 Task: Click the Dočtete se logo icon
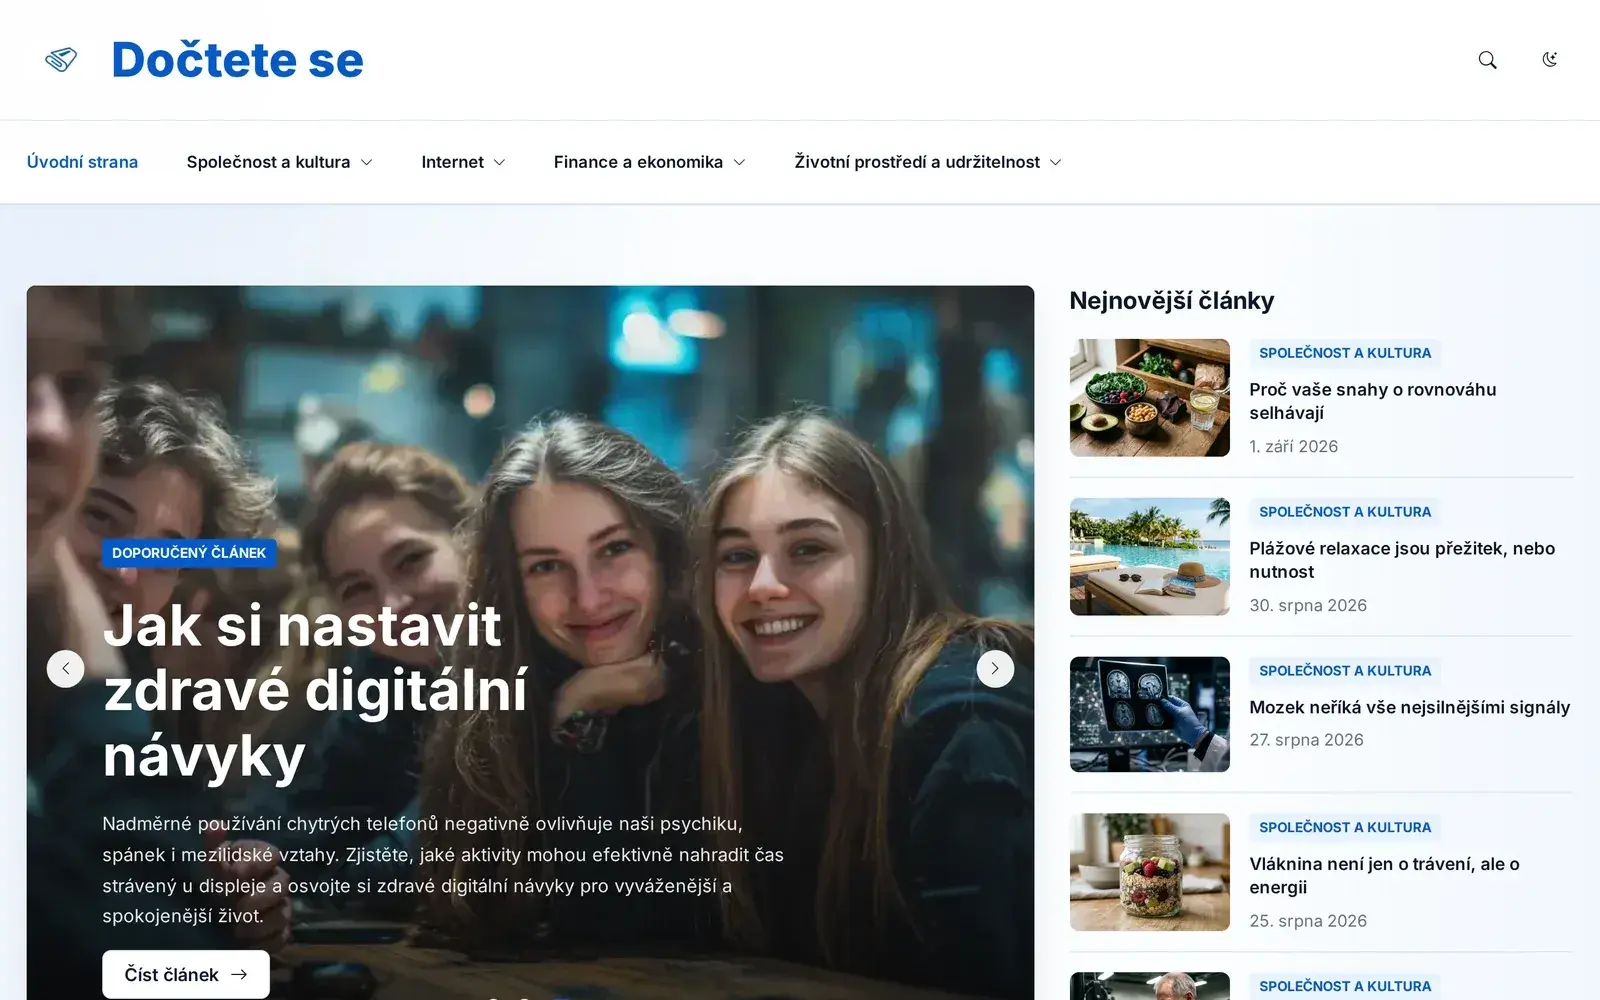61,60
